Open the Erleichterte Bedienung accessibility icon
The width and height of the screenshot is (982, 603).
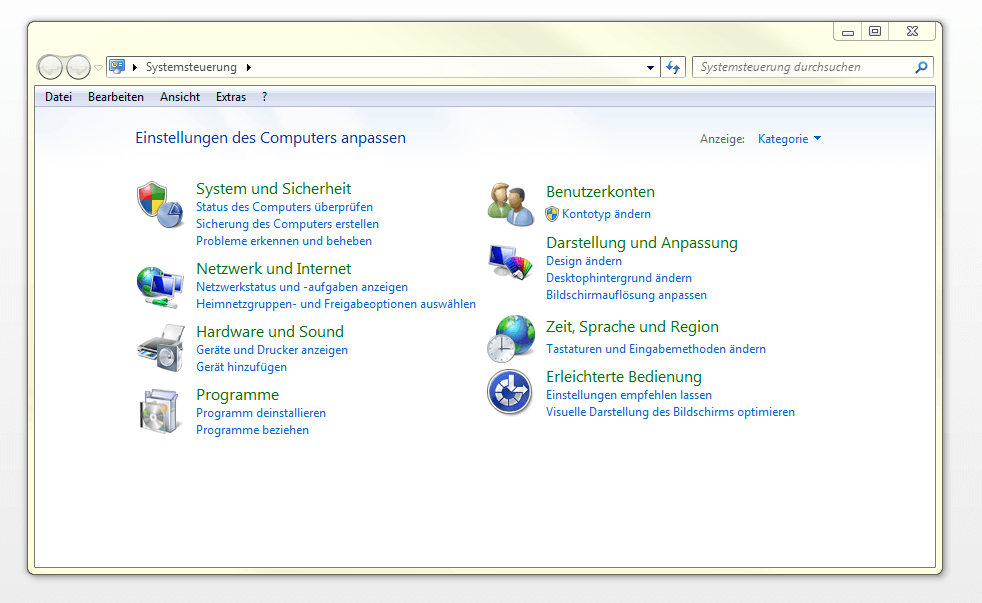pos(510,392)
